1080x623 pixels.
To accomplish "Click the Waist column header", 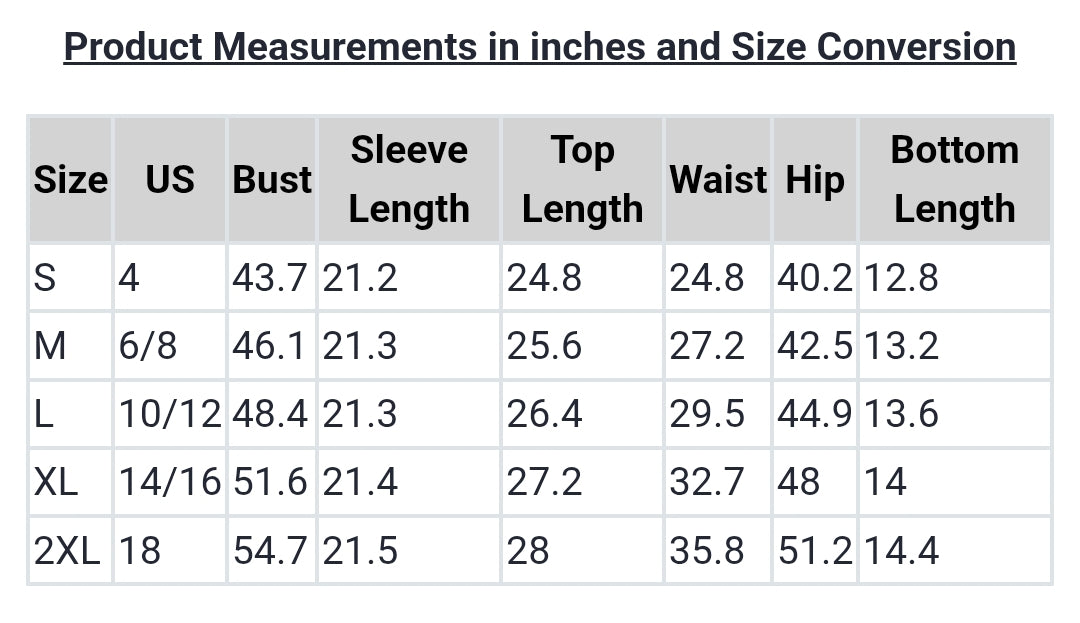I will [x=718, y=180].
